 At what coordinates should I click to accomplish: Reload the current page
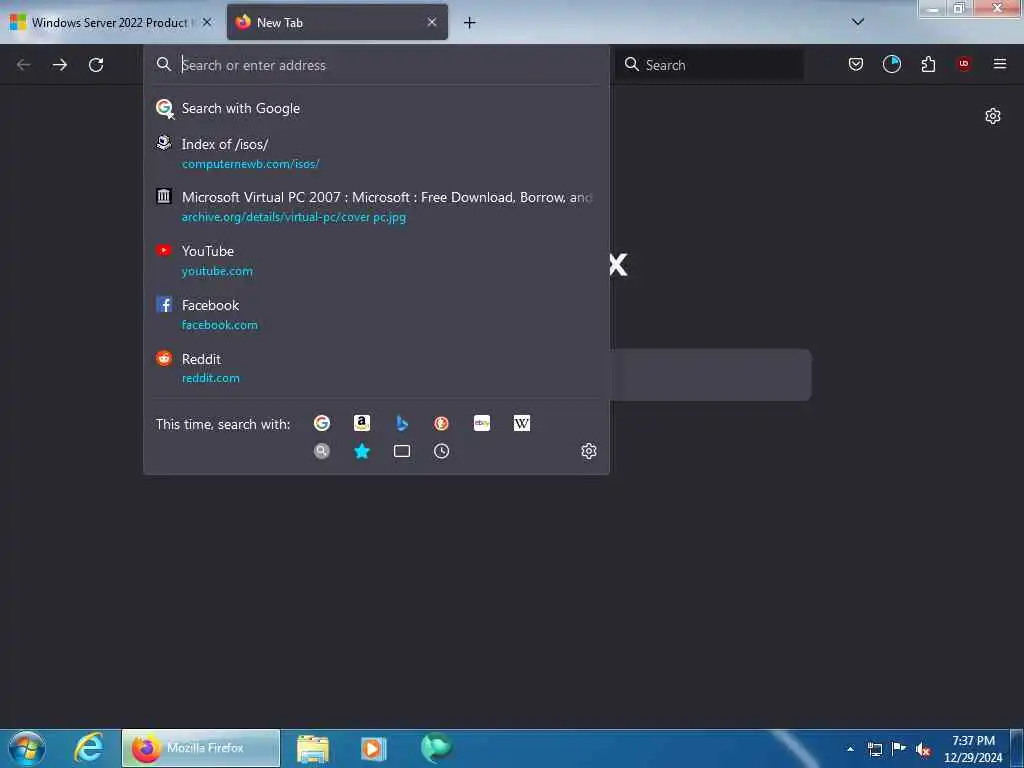96,65
